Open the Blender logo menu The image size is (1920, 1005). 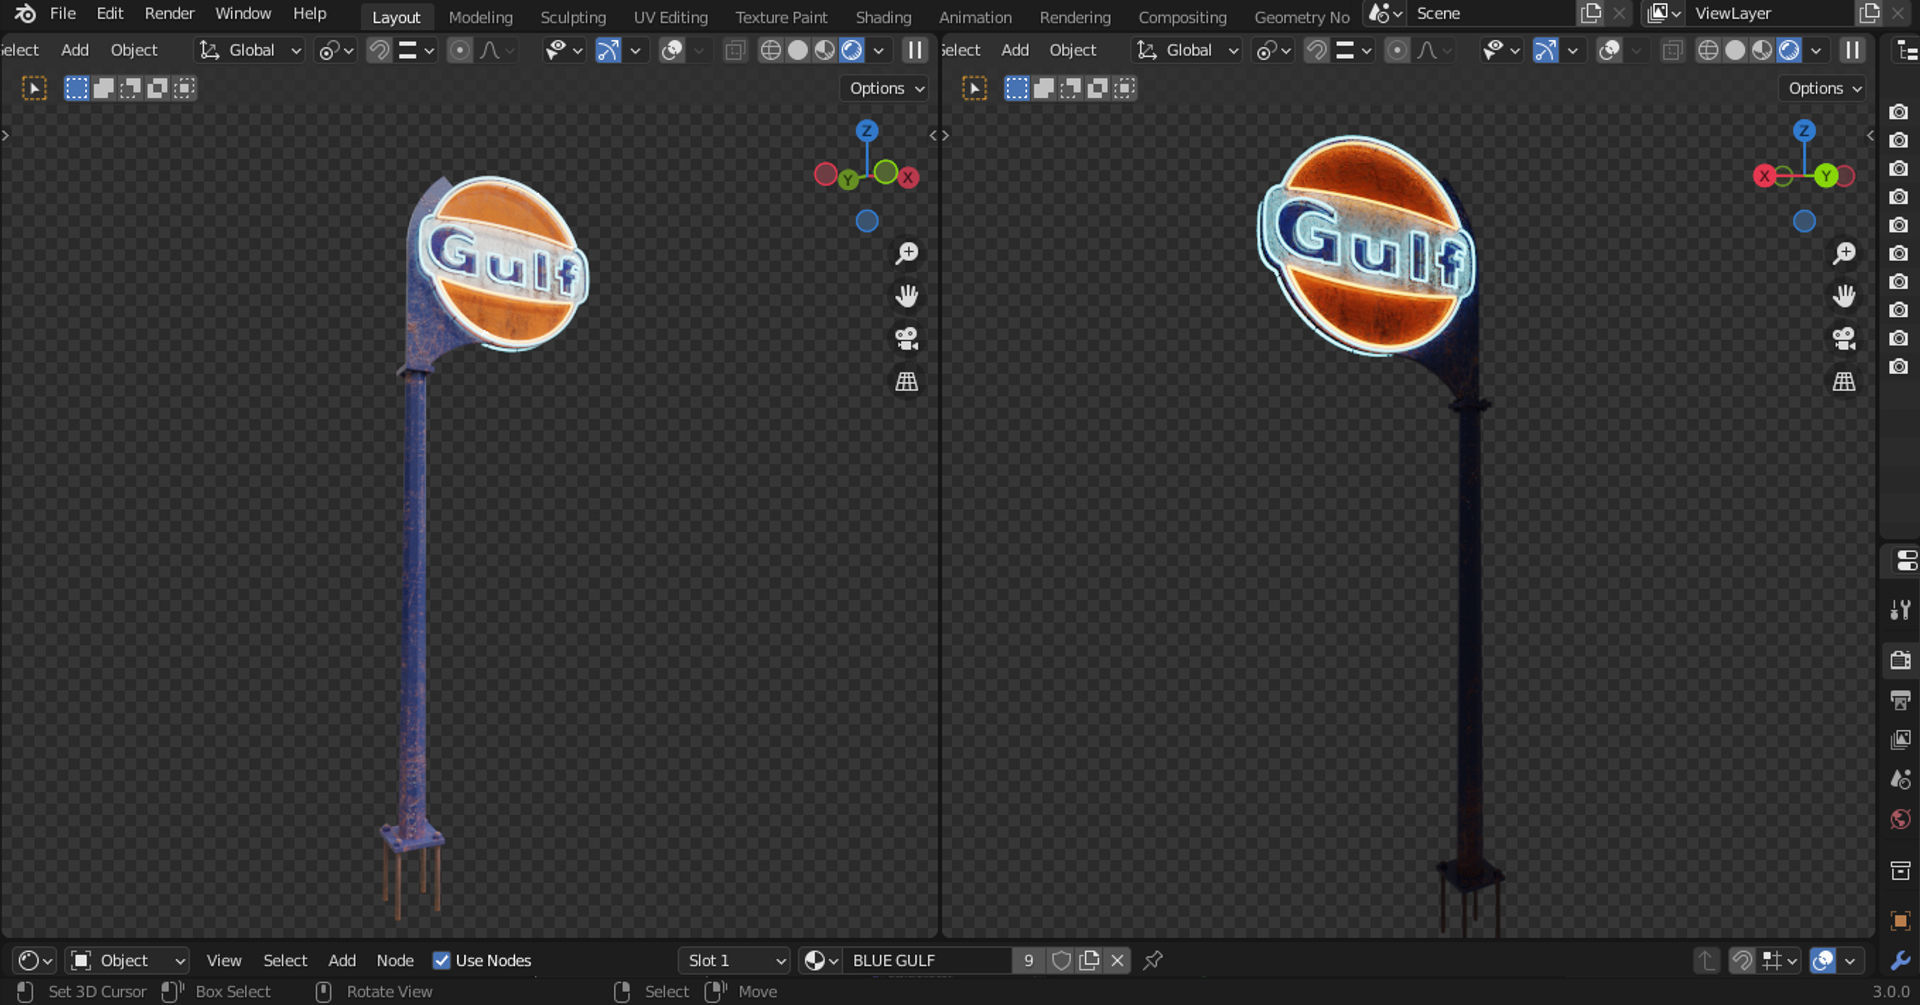pyautogui.click(x=24, y=13)
